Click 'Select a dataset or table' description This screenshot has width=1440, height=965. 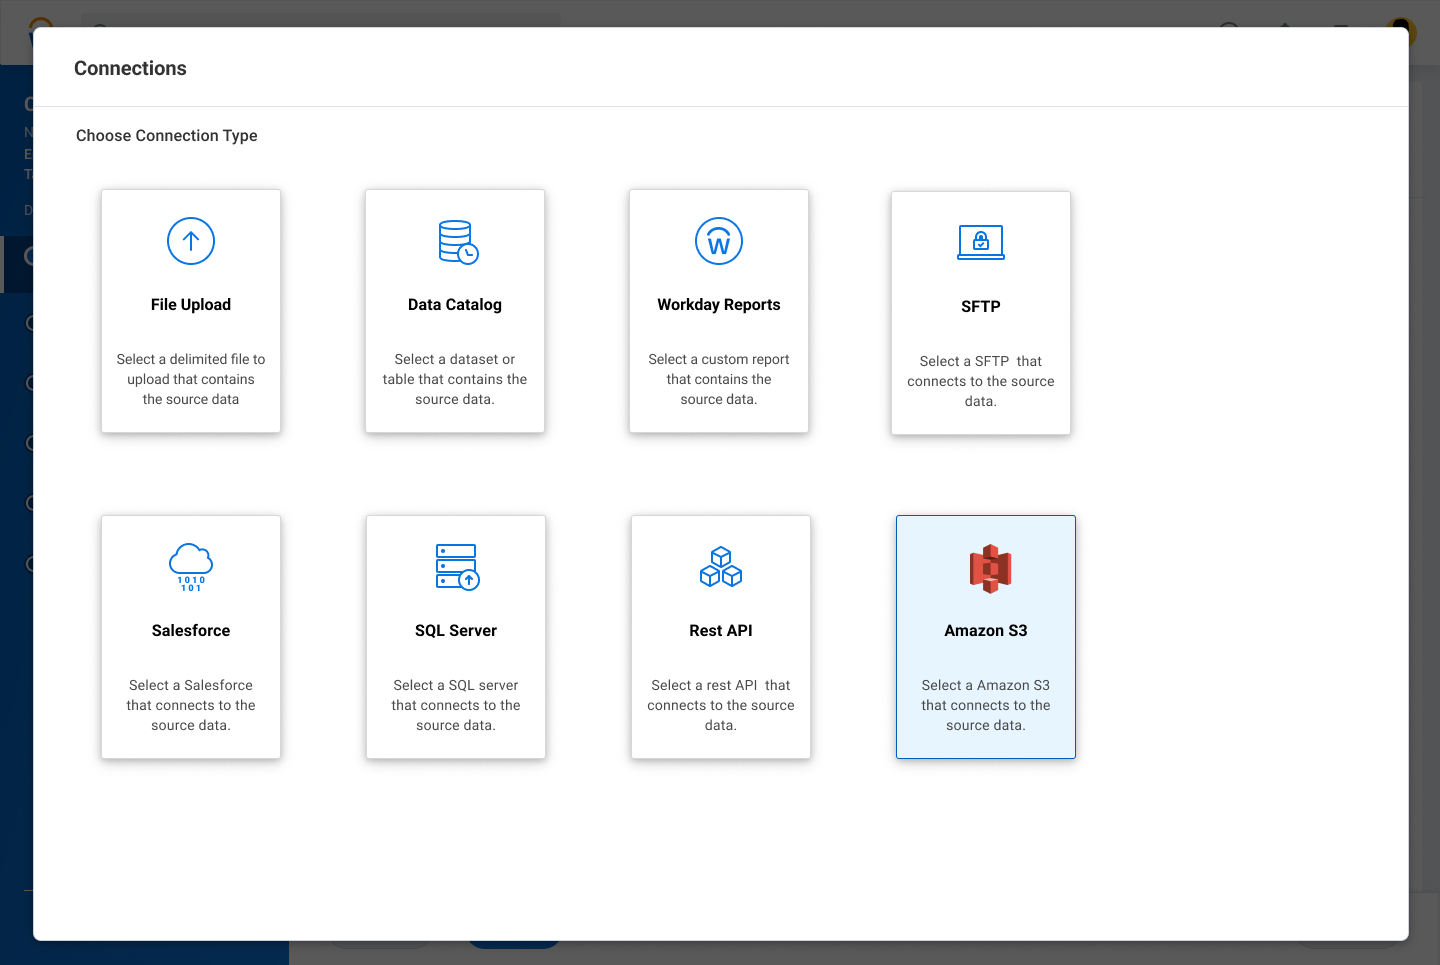point(455,379)
